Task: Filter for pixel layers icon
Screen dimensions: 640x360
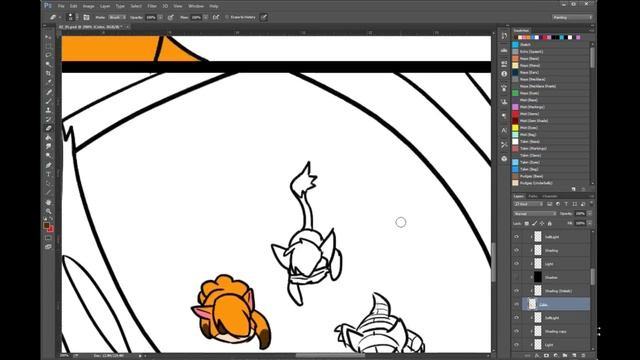Action: [x=550, y=204]
